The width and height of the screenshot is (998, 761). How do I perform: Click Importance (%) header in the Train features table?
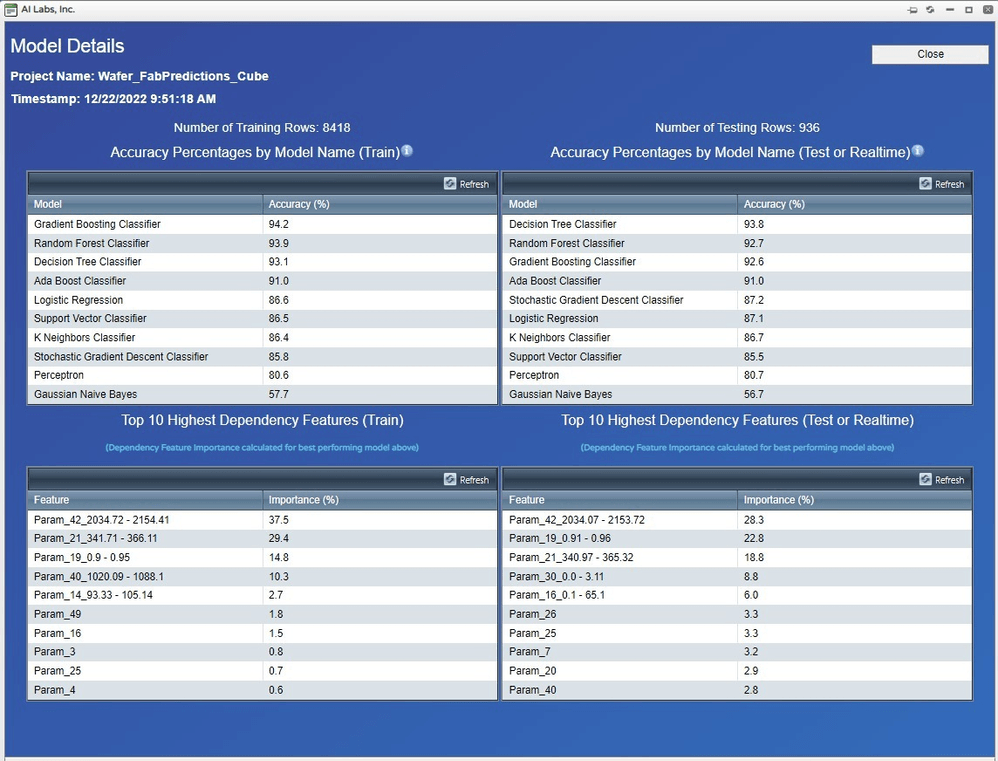(x=380, y=500)
